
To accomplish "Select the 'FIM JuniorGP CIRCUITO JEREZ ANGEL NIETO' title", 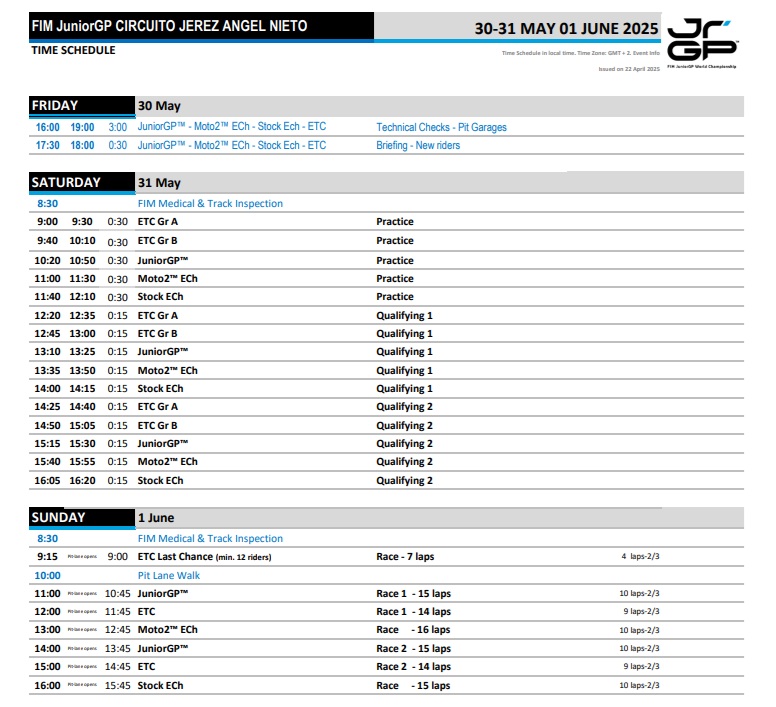I will coord(169,26).
